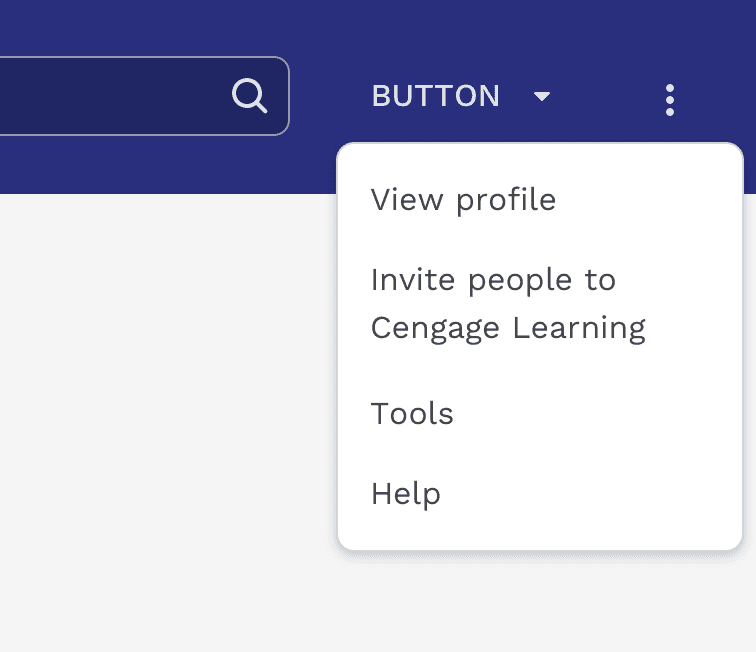Click the 'Cengage Learning' line of invite option
756x652 pixels.
click(507, 328)
